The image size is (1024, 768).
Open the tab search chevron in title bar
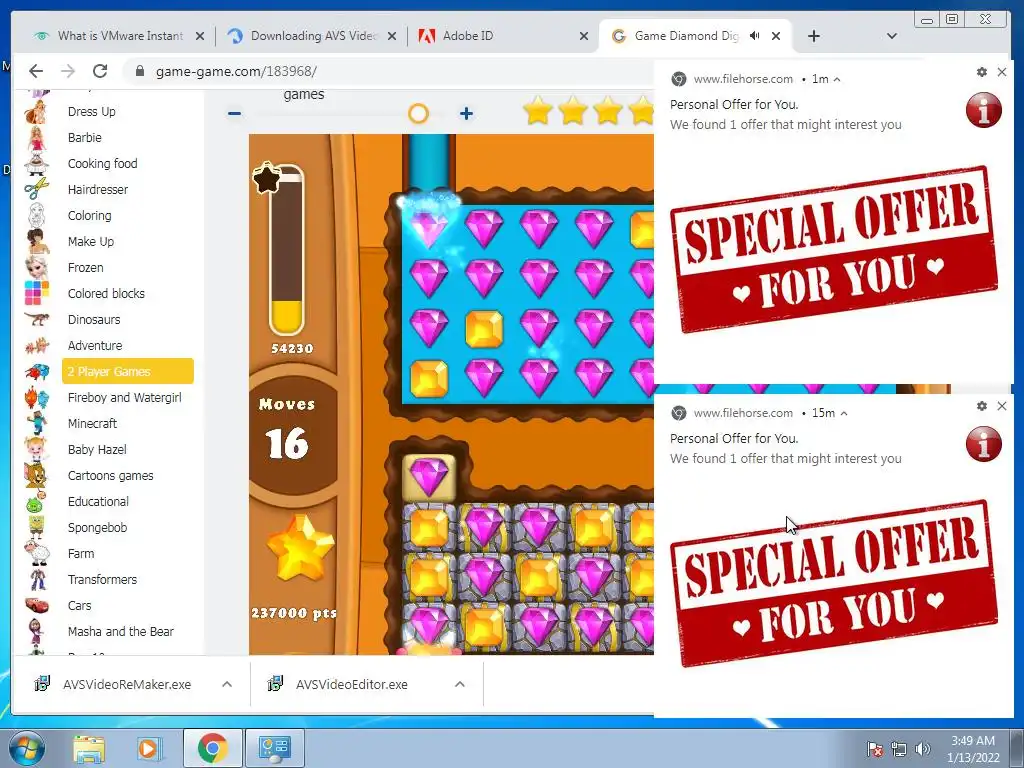coord(891,36)
